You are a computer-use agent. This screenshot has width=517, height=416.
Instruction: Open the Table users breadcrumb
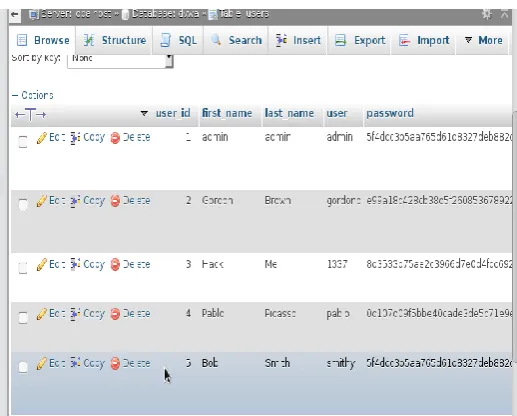[238, 14]
